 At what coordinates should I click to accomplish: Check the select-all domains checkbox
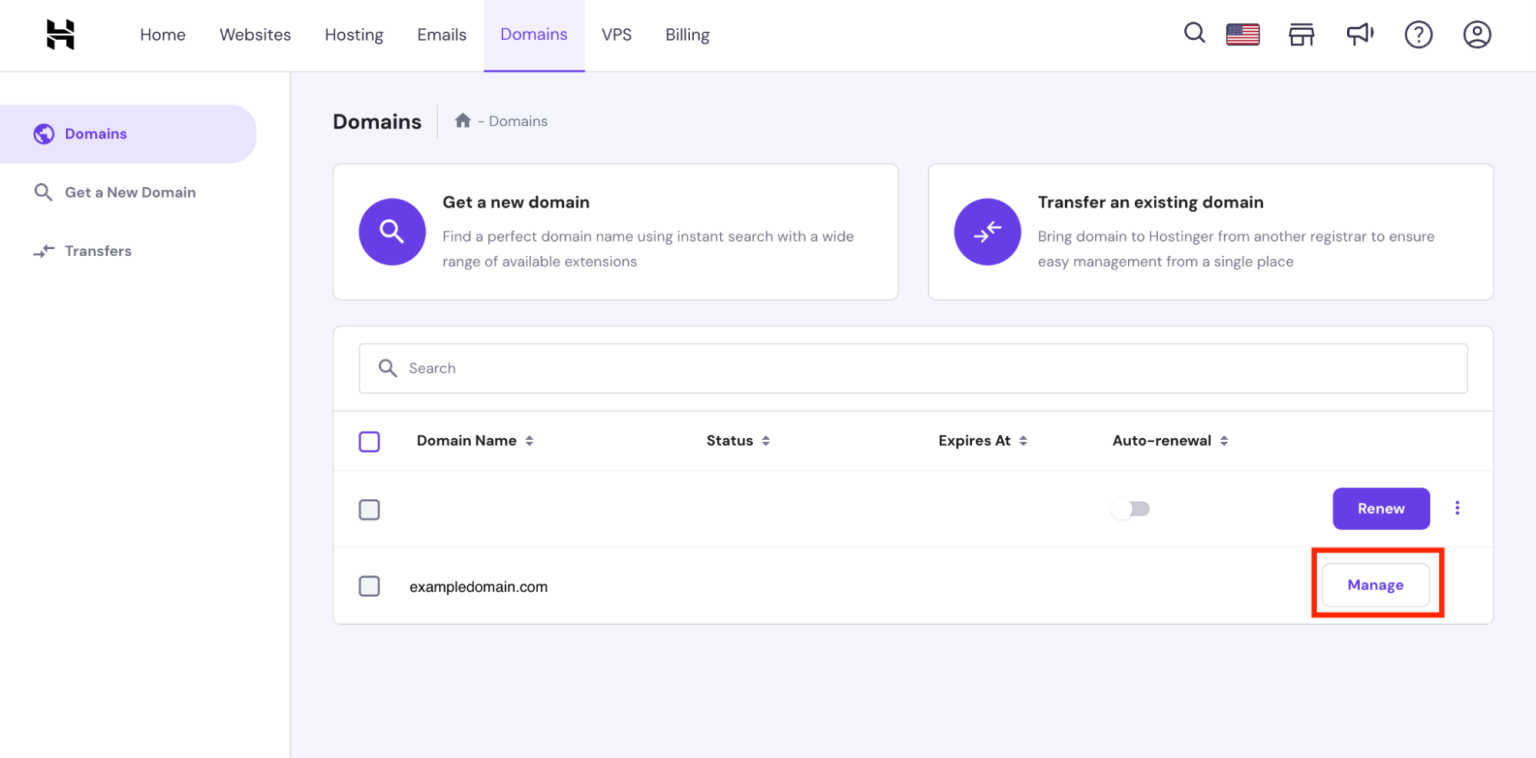pyautogui.click(x=369, y=440)
